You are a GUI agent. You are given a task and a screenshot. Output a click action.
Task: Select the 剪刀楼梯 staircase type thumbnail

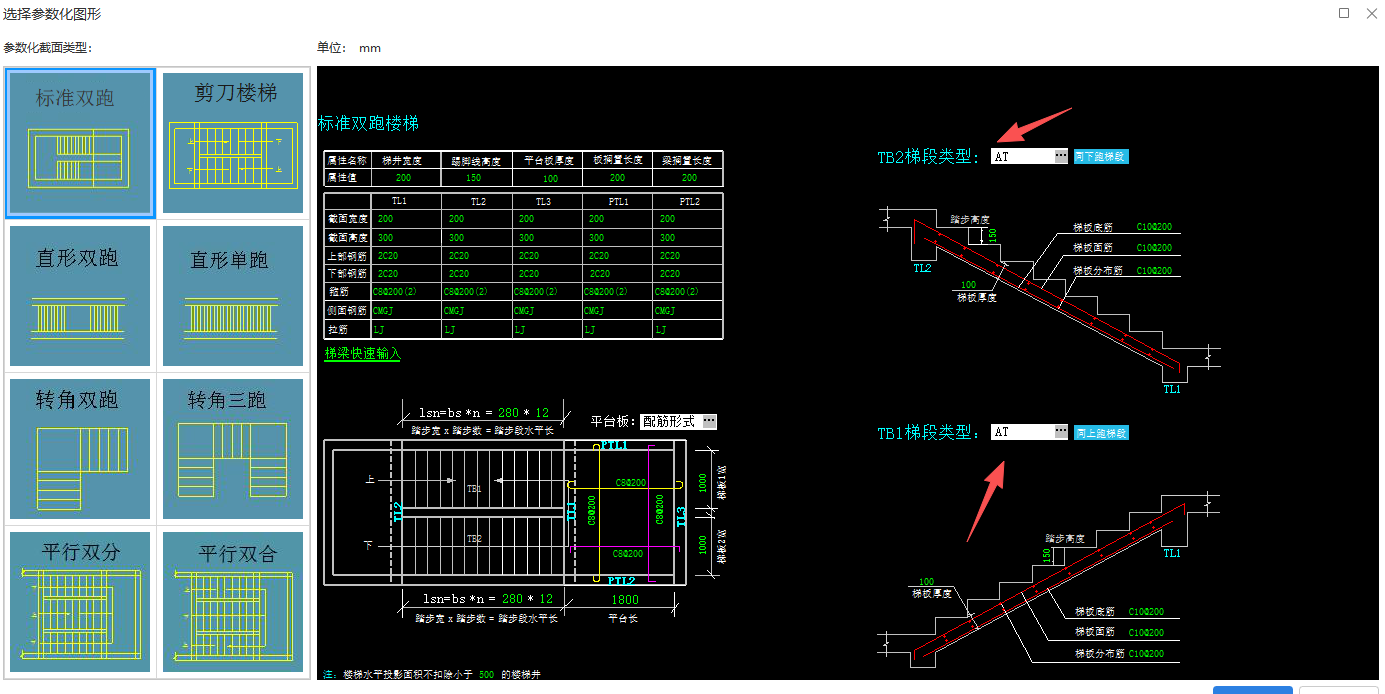click(x=233, y=143)
